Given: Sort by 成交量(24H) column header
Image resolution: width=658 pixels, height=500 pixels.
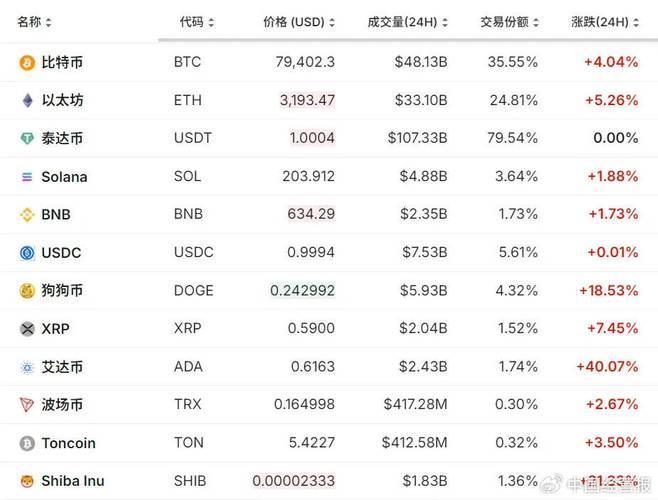Looking at the screenshot, I should pyautogui.click(x=407, y=22).
